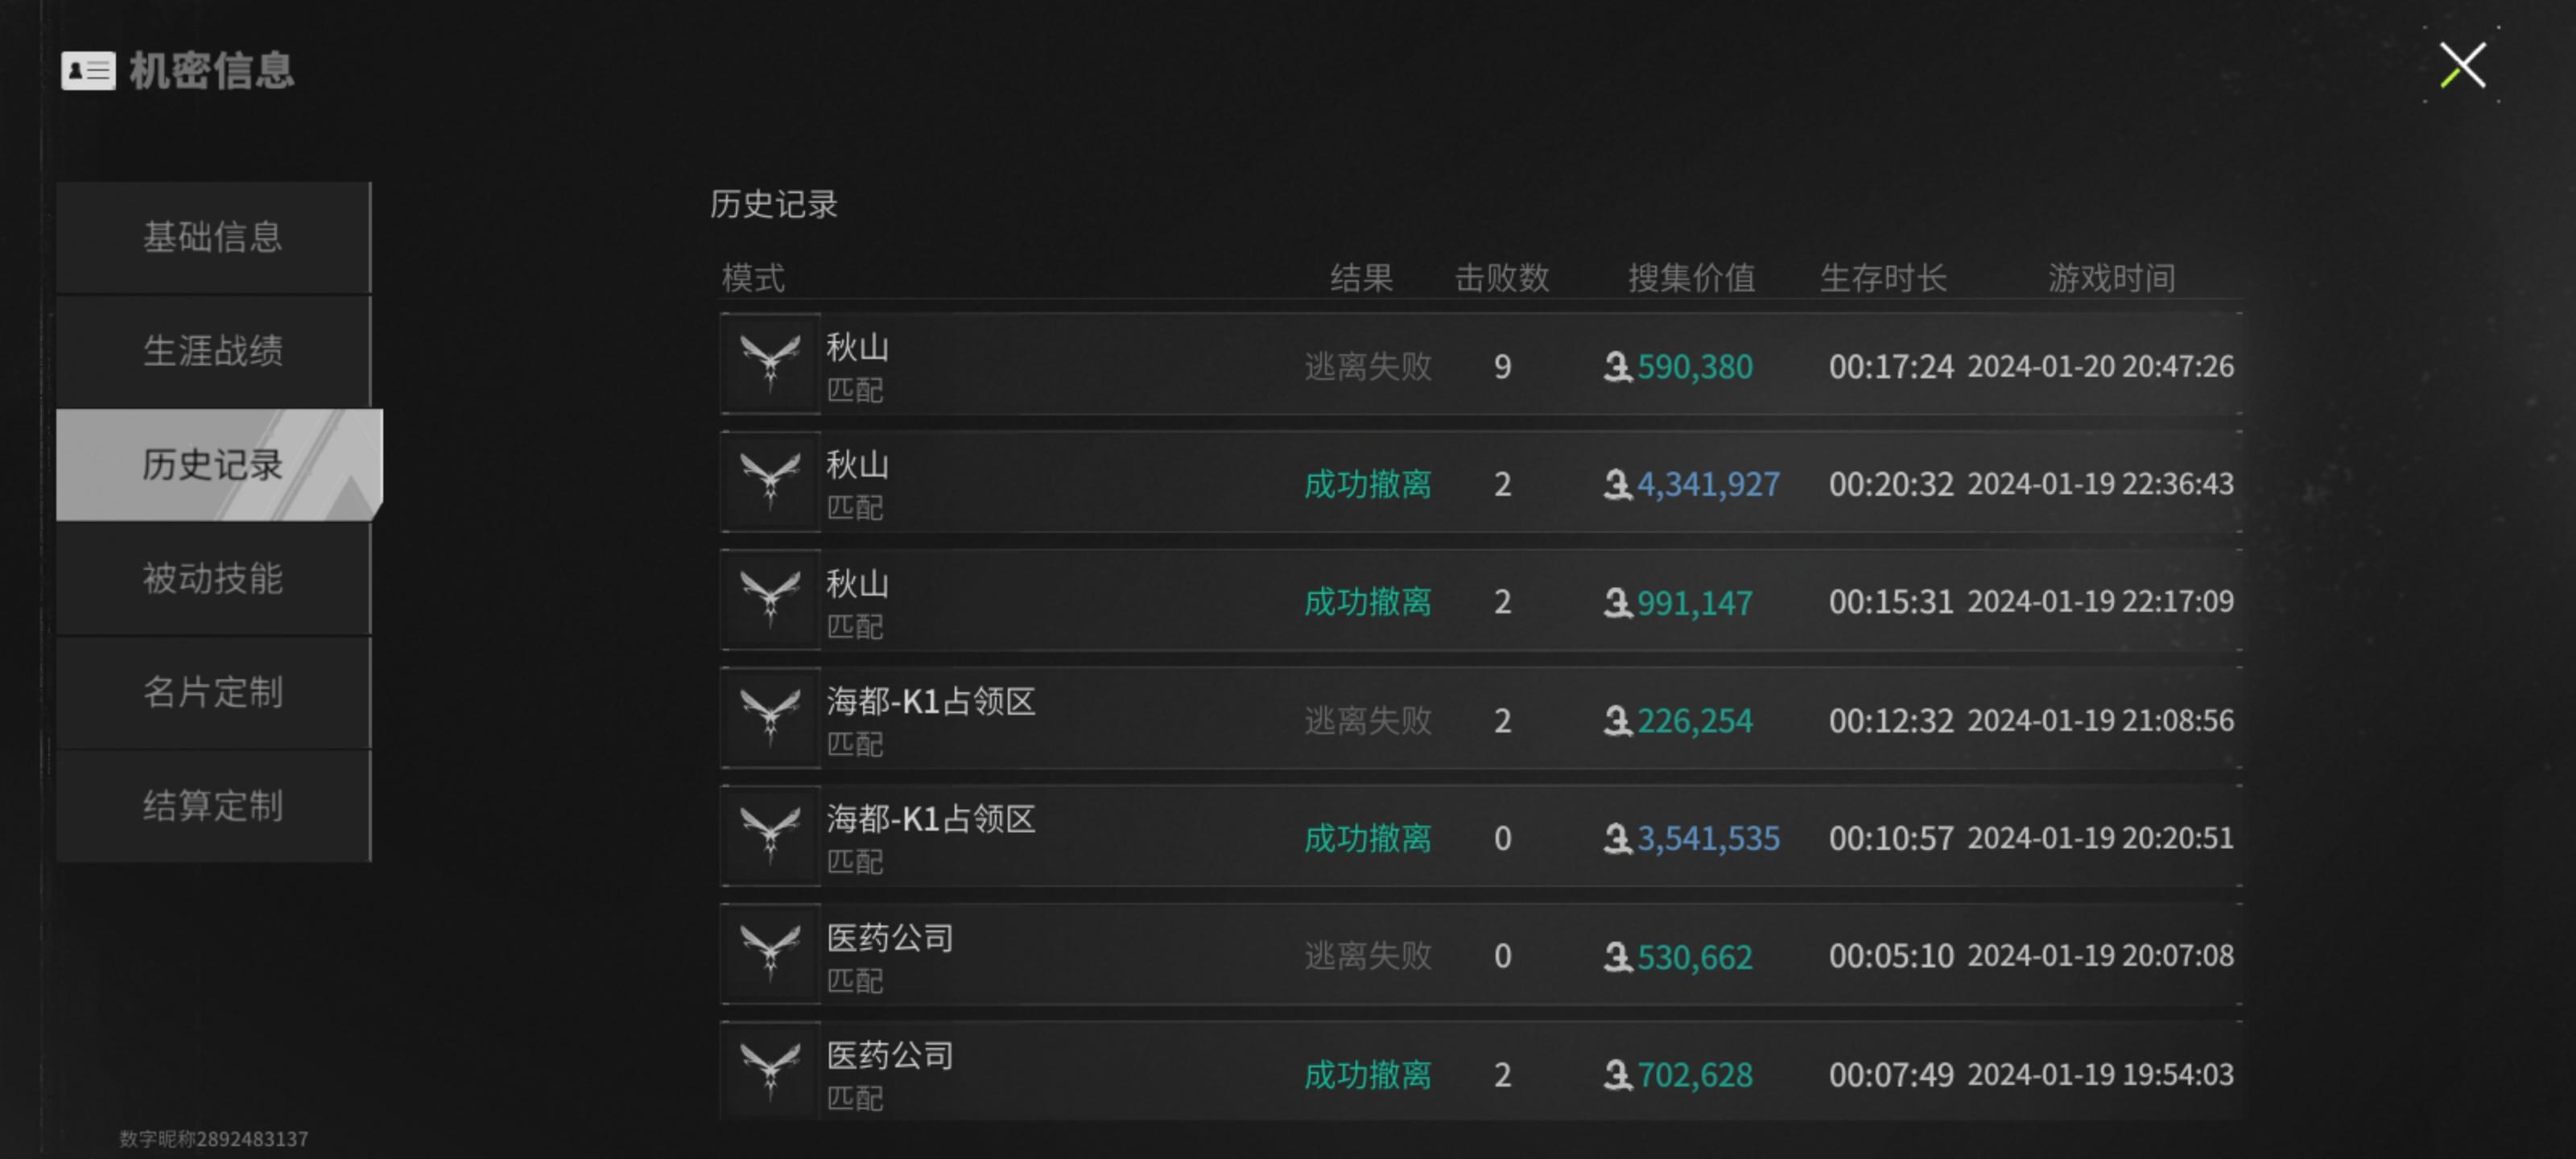Switch to the 生涯战绩 tab
Screen dimensions: 2576x1159
coord(213,351)
